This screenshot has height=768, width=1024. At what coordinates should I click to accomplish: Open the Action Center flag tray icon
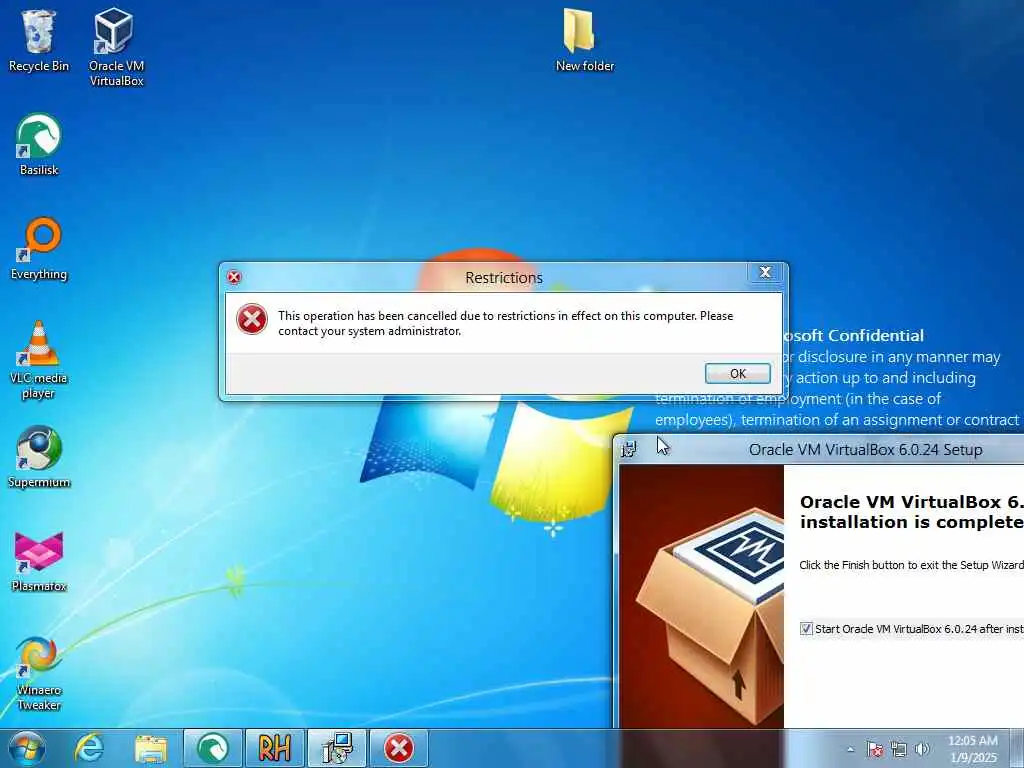tap(875, 749)
